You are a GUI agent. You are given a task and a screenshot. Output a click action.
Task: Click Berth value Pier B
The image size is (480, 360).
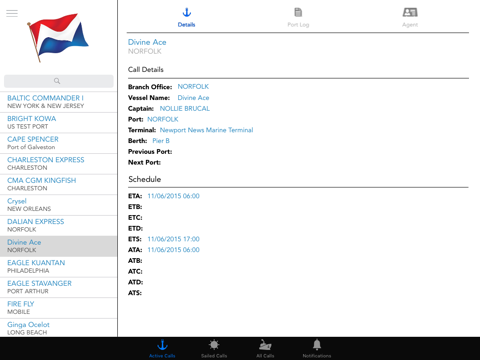pos(161,141)
